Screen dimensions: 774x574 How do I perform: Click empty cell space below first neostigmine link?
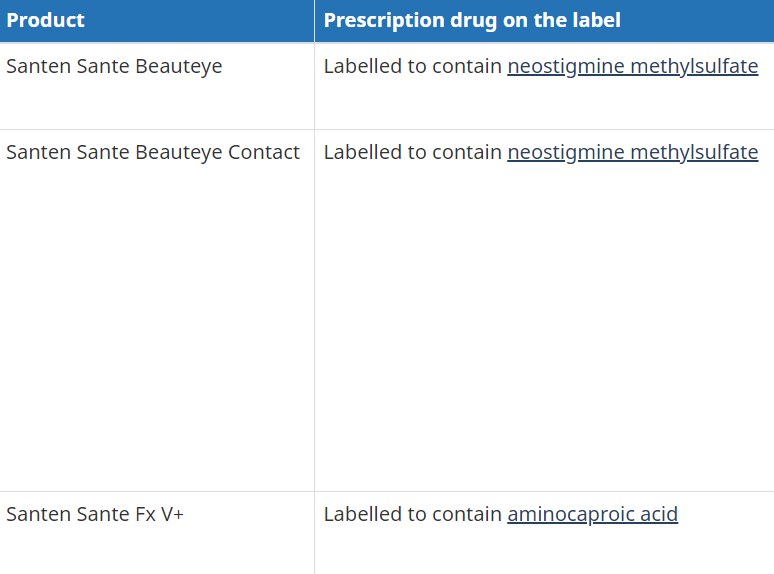click(543, 105)
